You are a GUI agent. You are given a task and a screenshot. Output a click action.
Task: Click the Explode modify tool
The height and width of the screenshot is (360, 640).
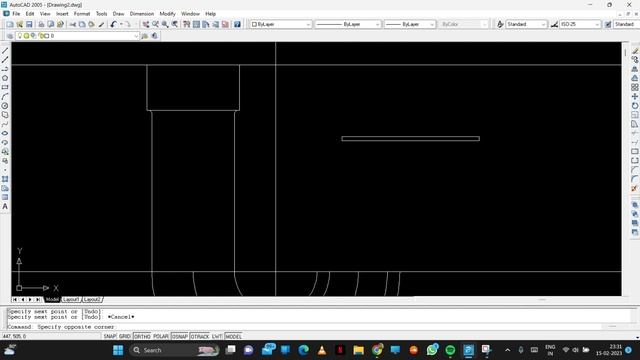(635, 189)
